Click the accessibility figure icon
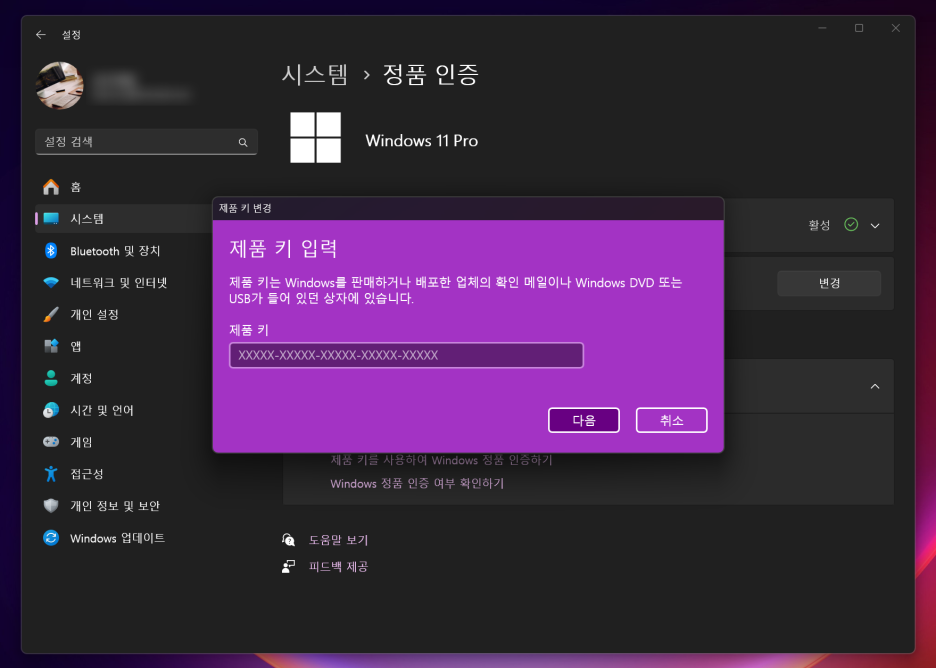This screenshot has width=936, height=668. 51,474
